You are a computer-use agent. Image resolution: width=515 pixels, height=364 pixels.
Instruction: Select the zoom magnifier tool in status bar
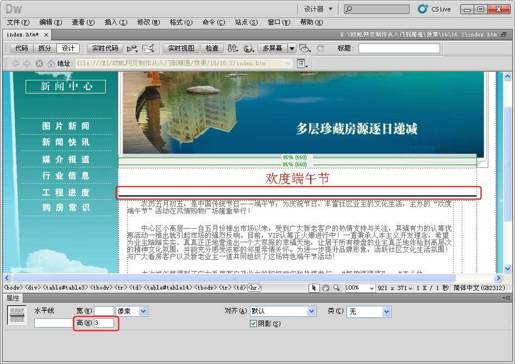pos(337,287)
